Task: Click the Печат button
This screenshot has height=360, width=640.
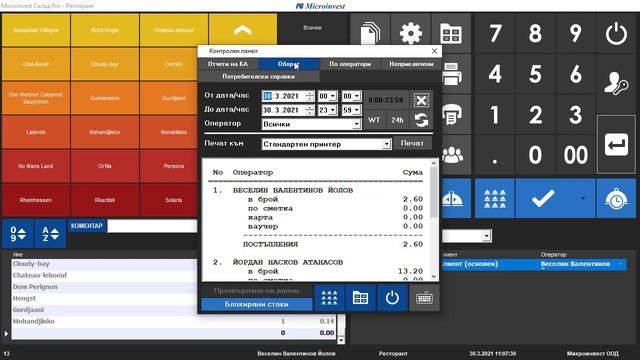Action: 412,143
